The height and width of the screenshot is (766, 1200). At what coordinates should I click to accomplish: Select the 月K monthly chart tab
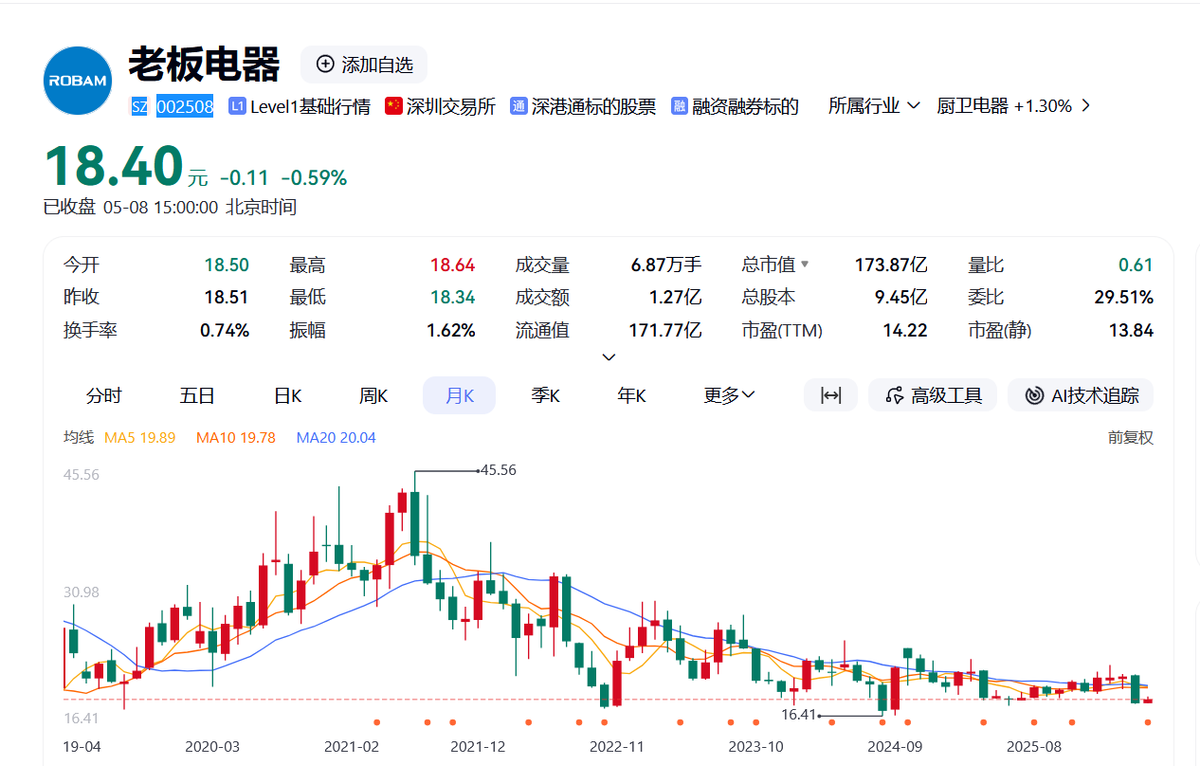[459, 396]
